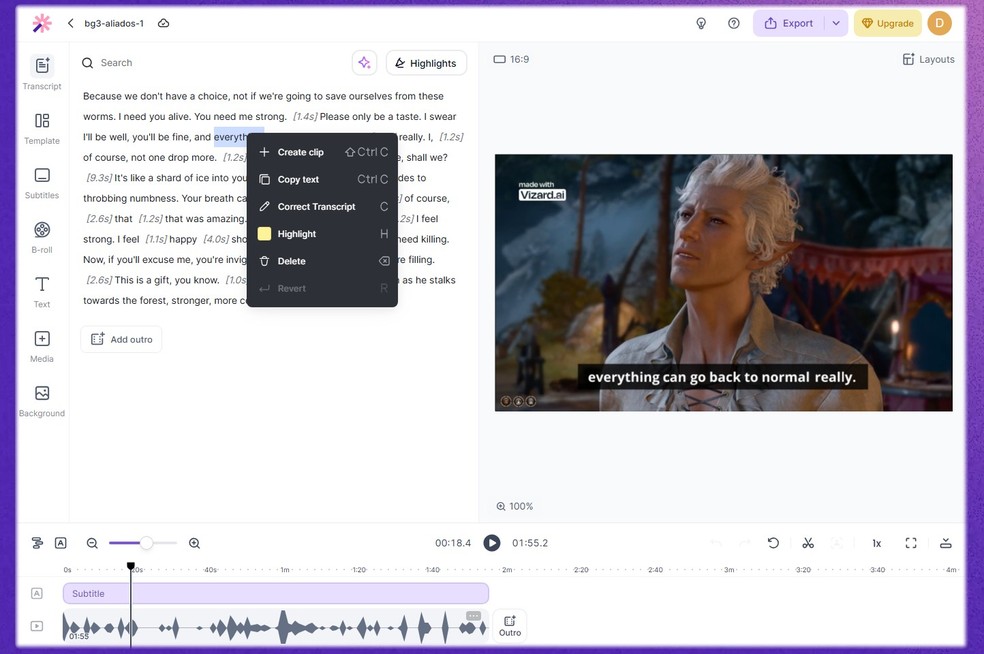The height and width of the screenshot is (654, 984).
Task: Click the video preview frame
Action: (724, 283)
